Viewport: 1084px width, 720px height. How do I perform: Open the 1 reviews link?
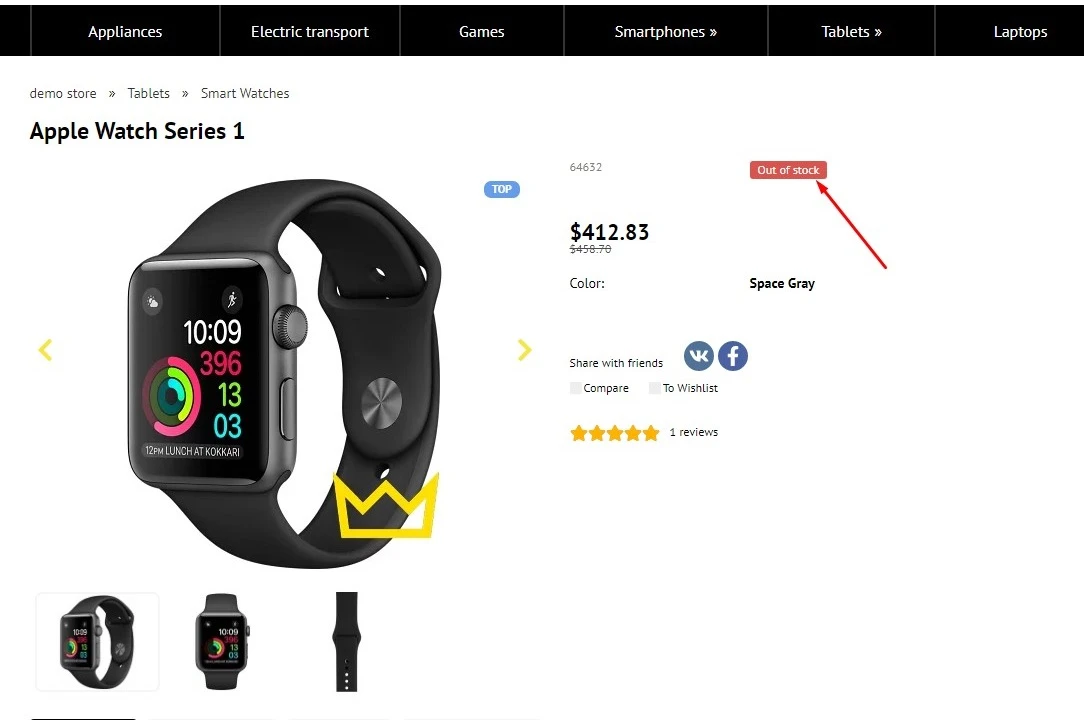tap(693, 432)
